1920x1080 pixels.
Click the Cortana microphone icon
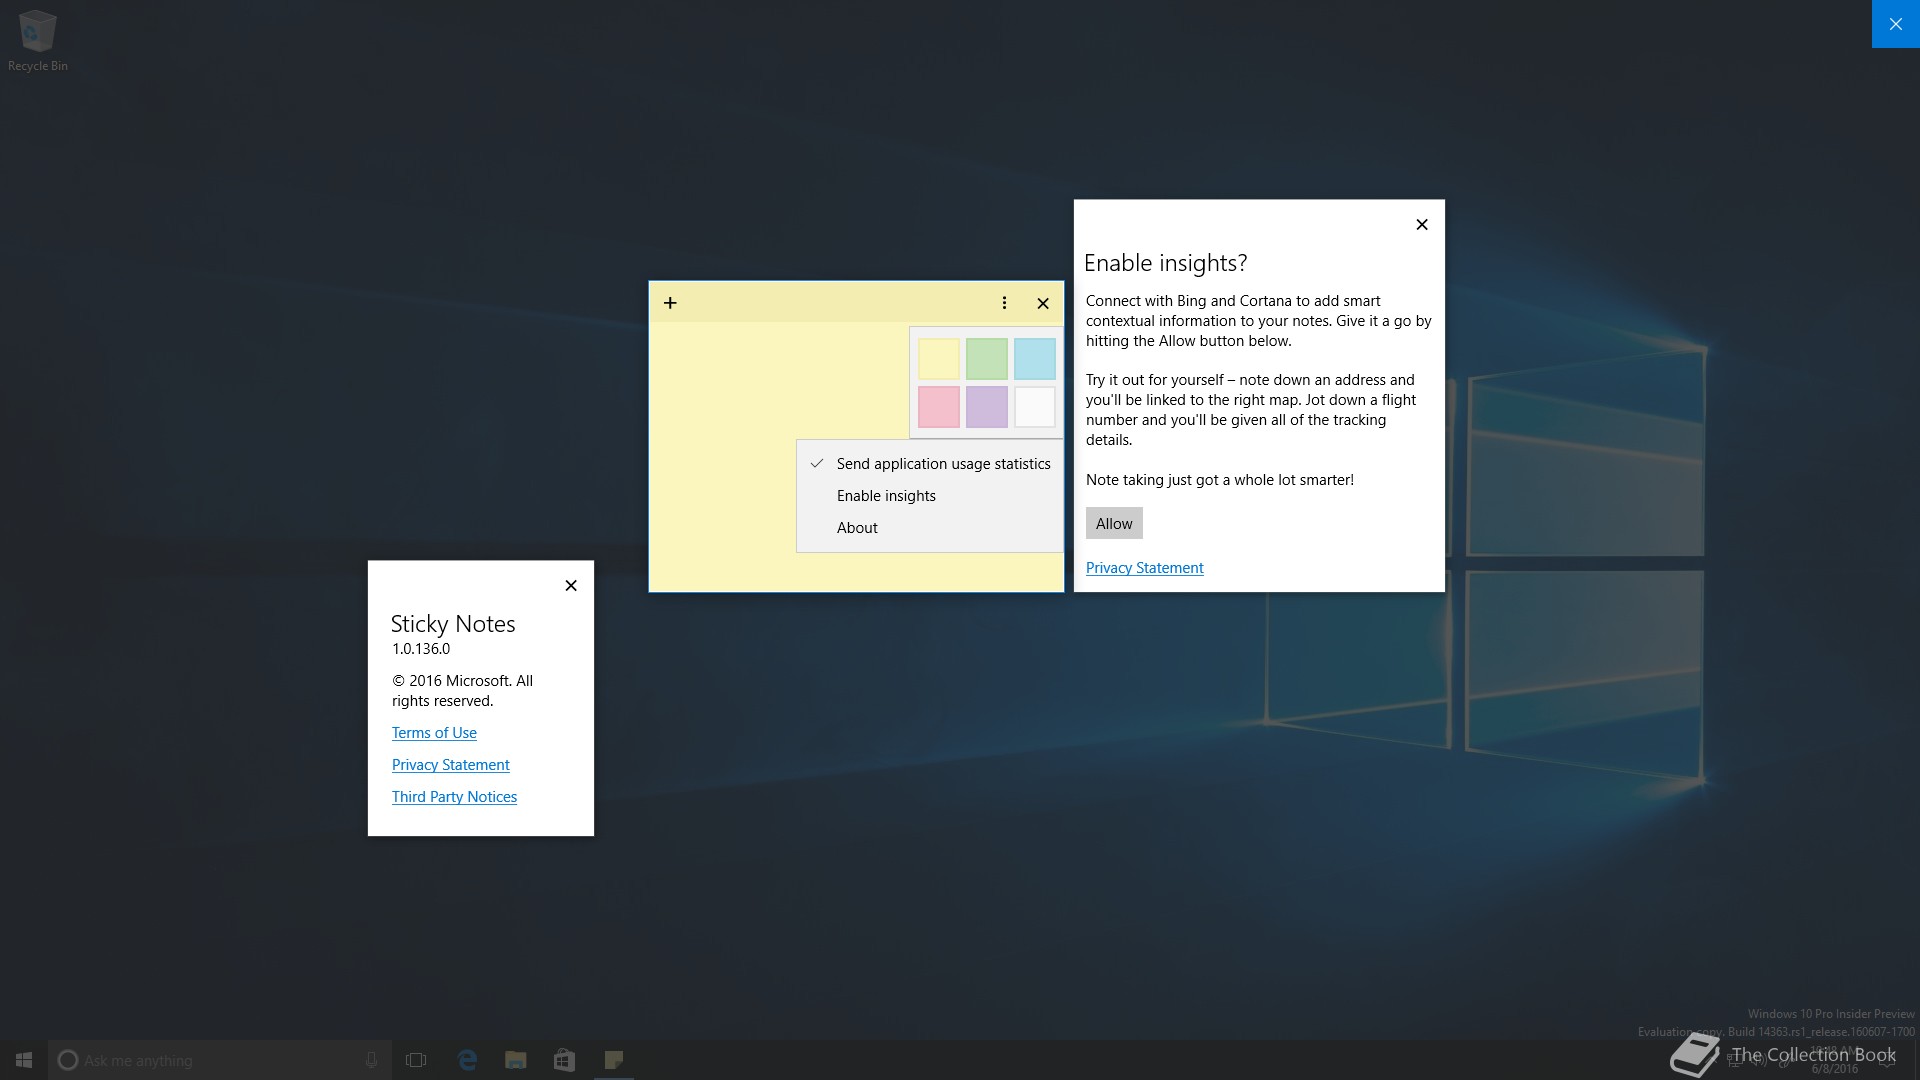[x=371, y=1060]
